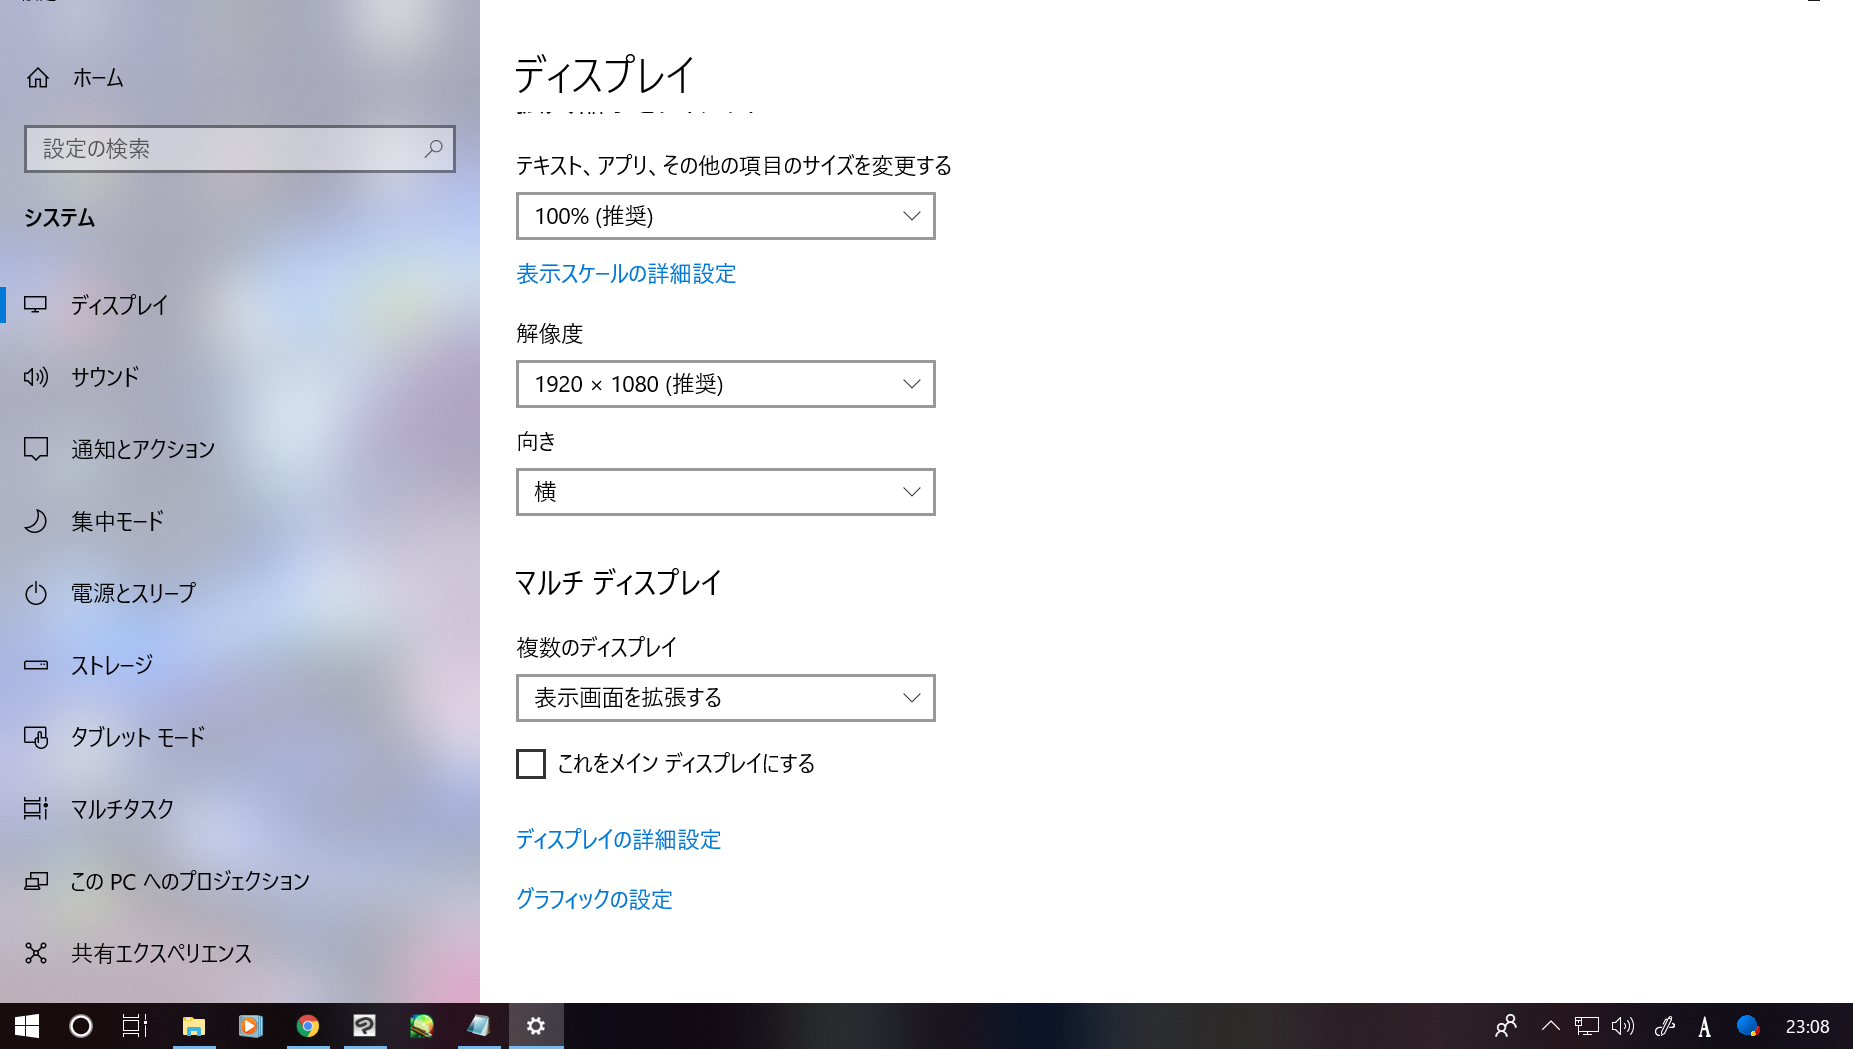This screenshot has height=1049, width=1853.
Task: Click the 設定の検索 search field
Action: (240, 149)
